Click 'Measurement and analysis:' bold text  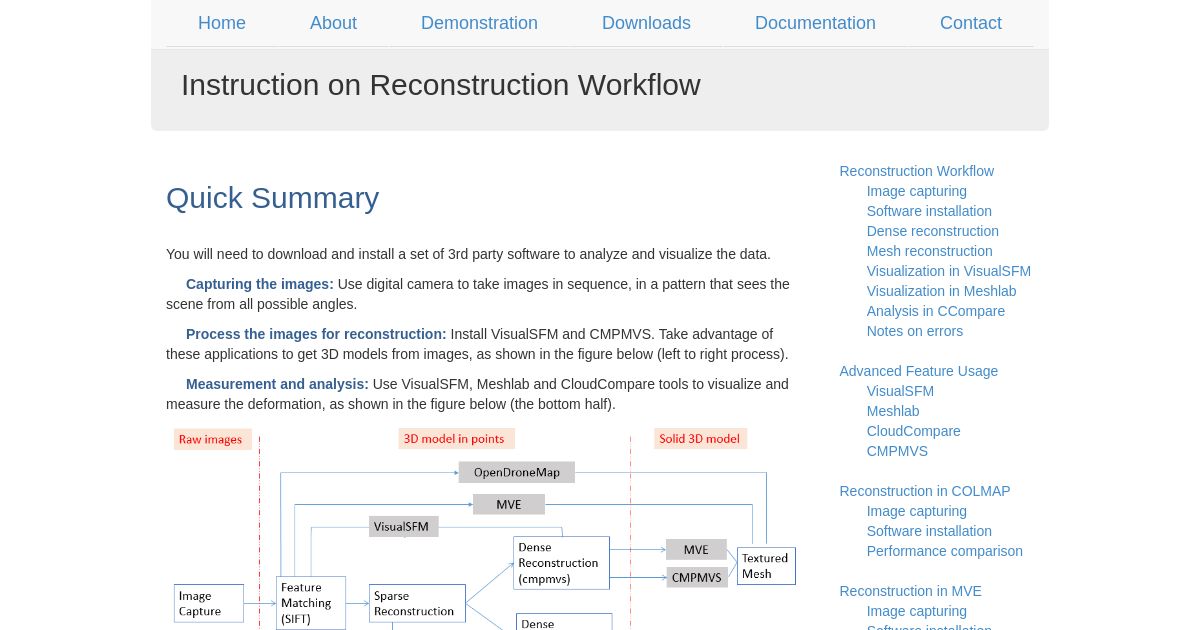point(277,384)
